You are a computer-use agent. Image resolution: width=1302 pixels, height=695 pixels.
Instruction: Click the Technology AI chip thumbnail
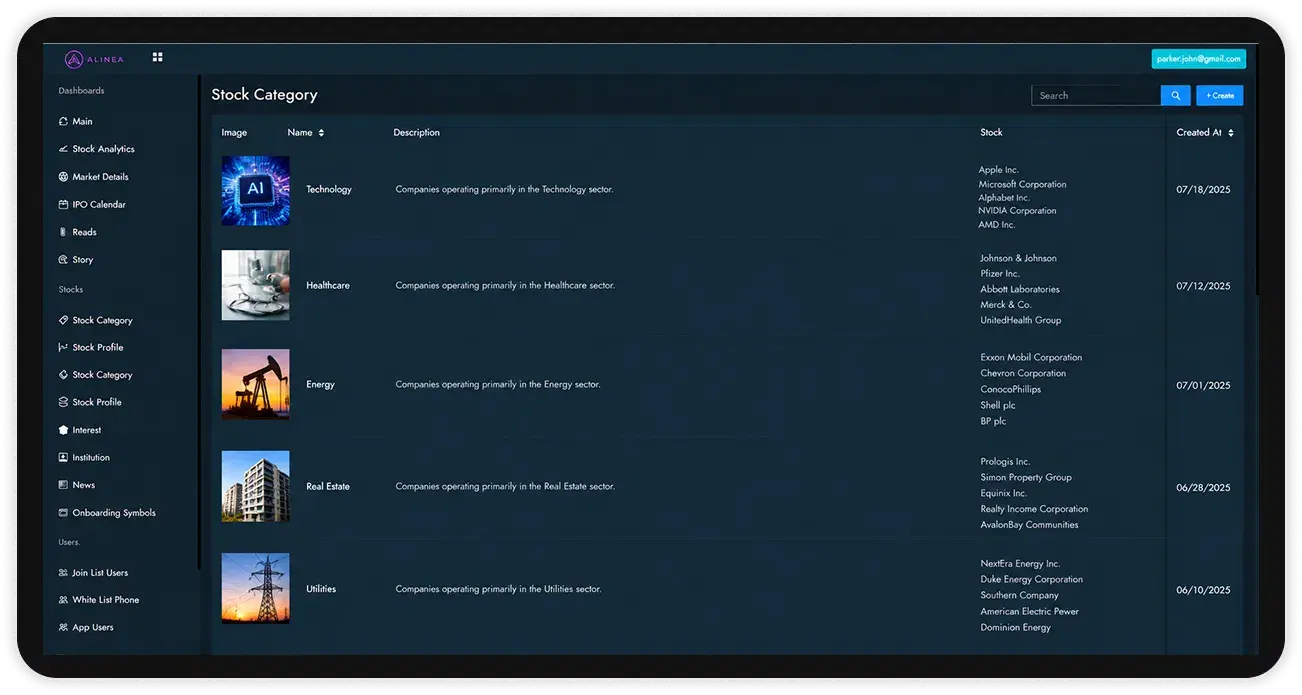[x=256, y=190]
